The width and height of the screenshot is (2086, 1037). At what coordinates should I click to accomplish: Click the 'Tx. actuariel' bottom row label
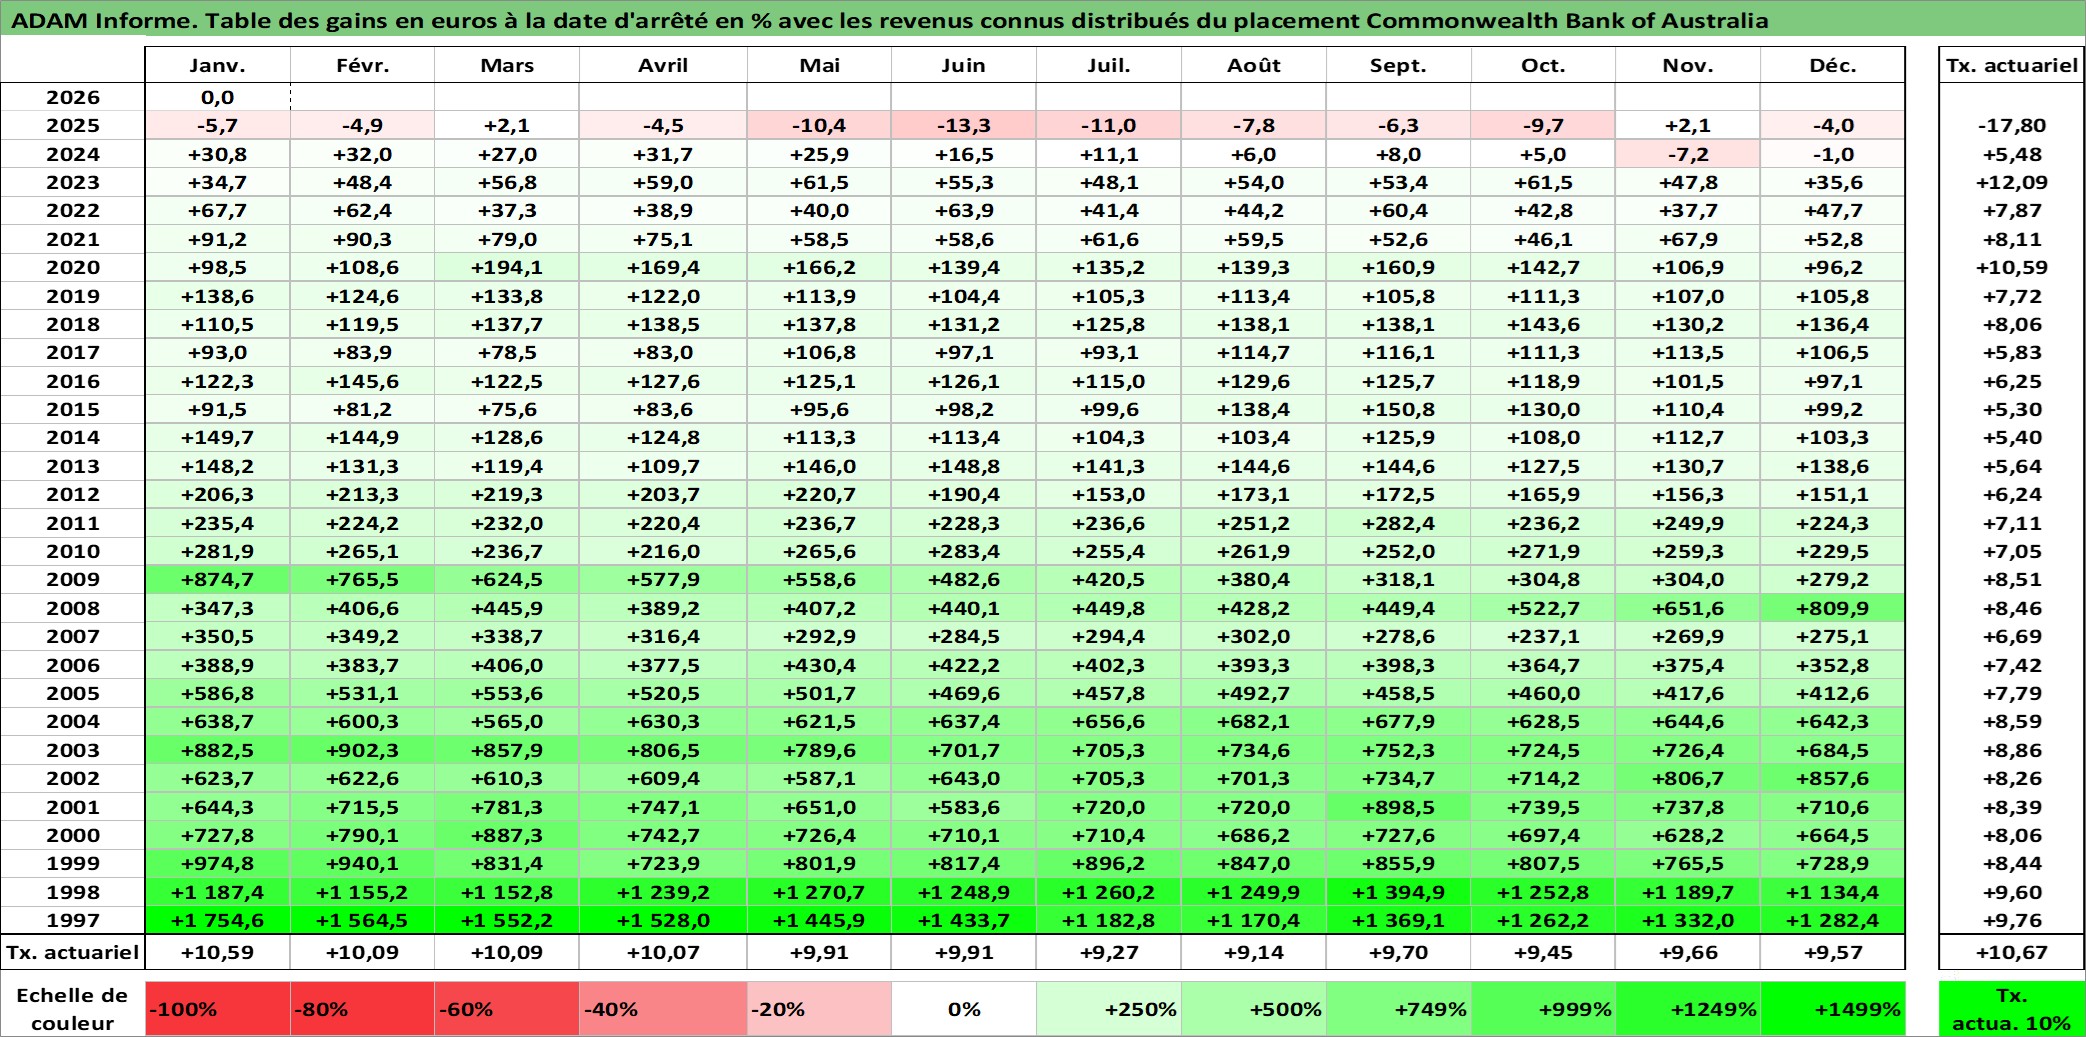click(73, 952)
